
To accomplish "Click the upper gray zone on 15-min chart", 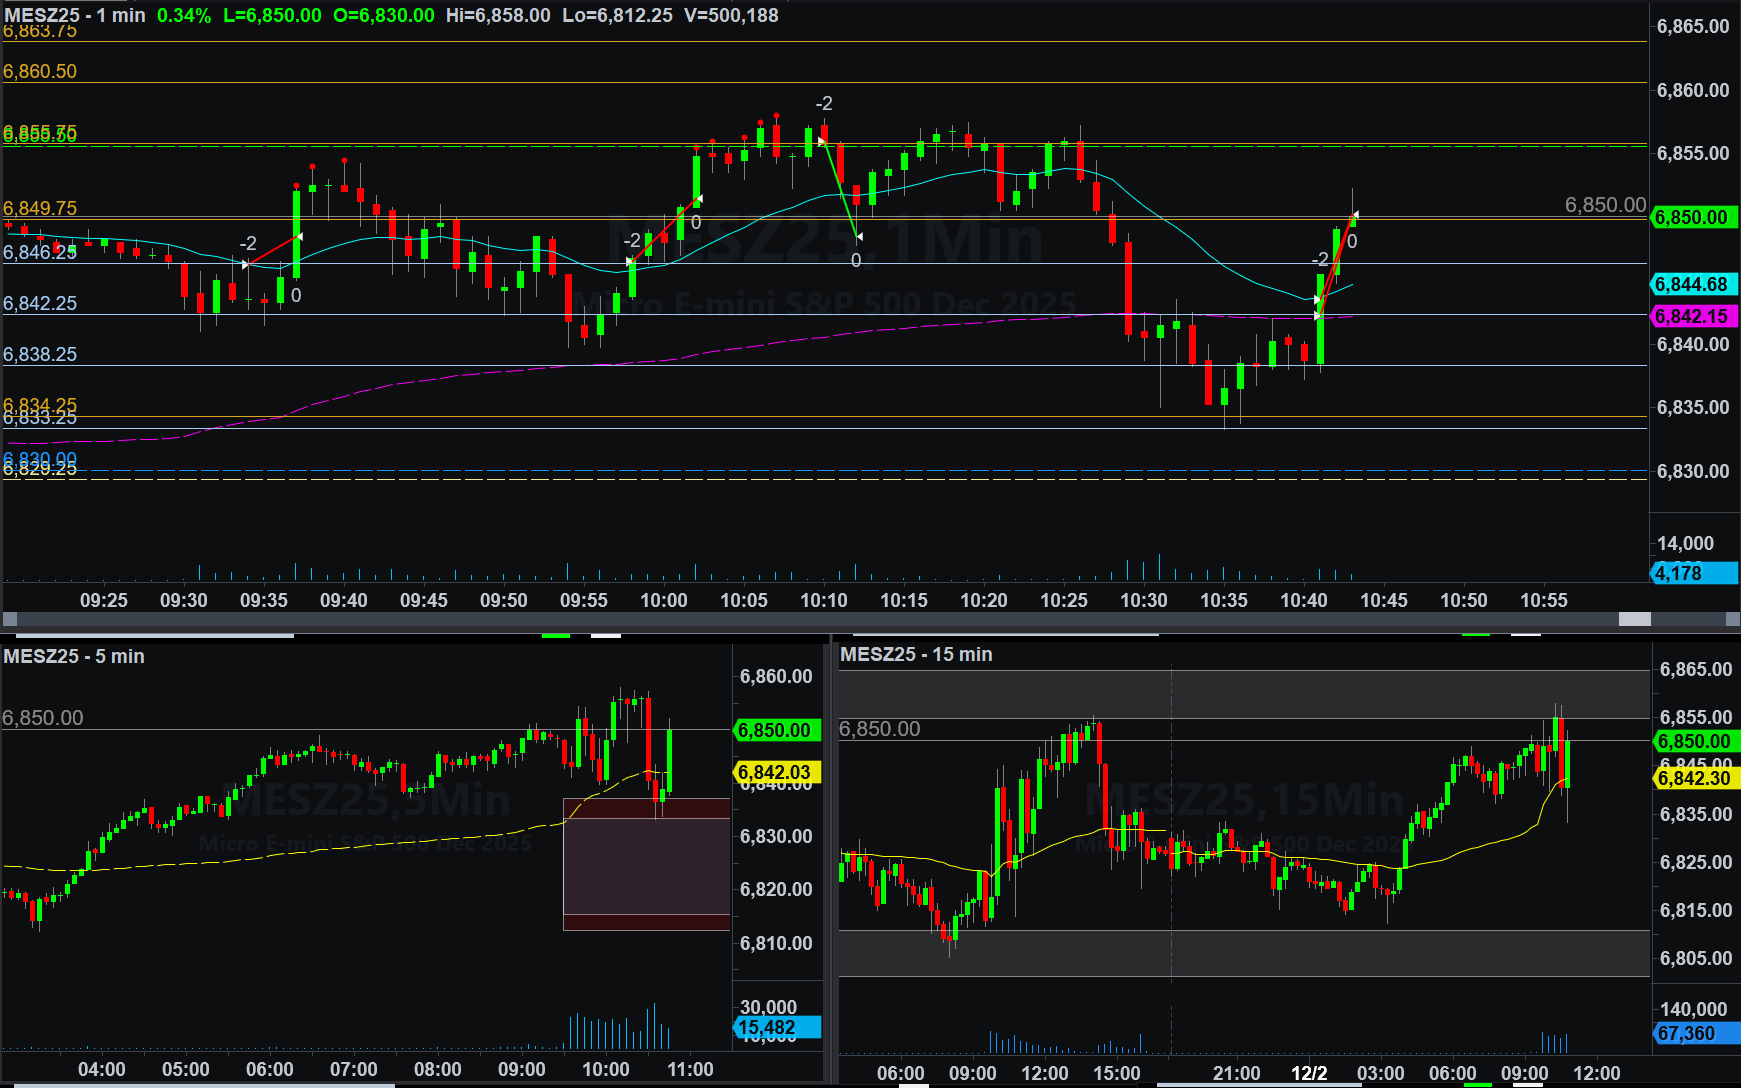I will click(1240, 694).
